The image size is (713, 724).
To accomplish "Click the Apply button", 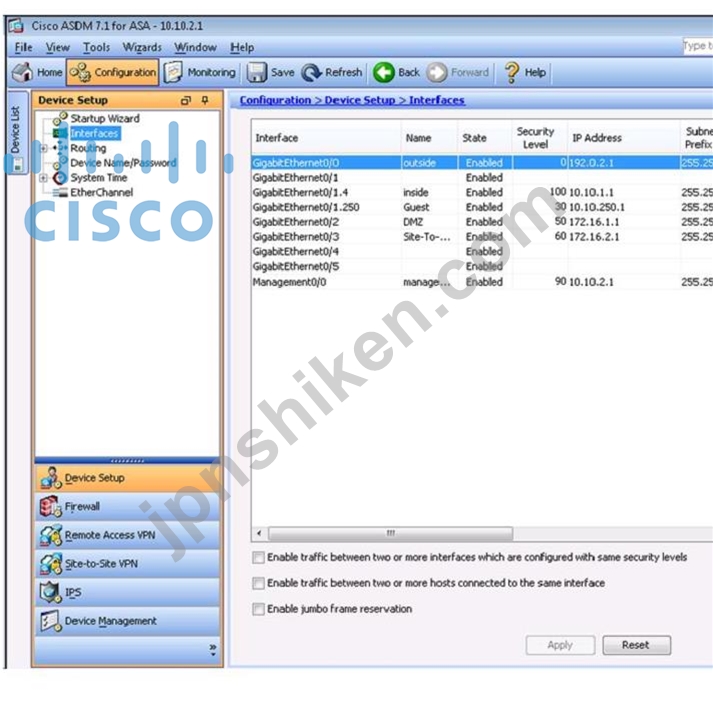I will 560,645.
